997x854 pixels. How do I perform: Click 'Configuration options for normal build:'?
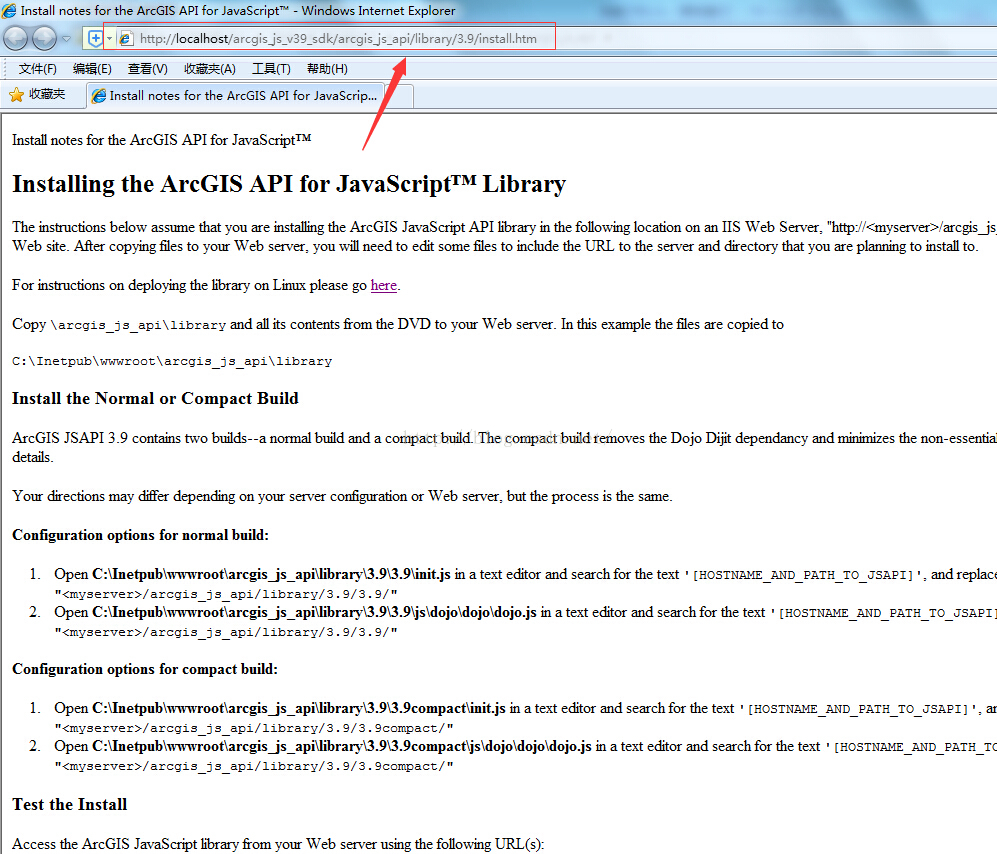[x=141, y=535]
